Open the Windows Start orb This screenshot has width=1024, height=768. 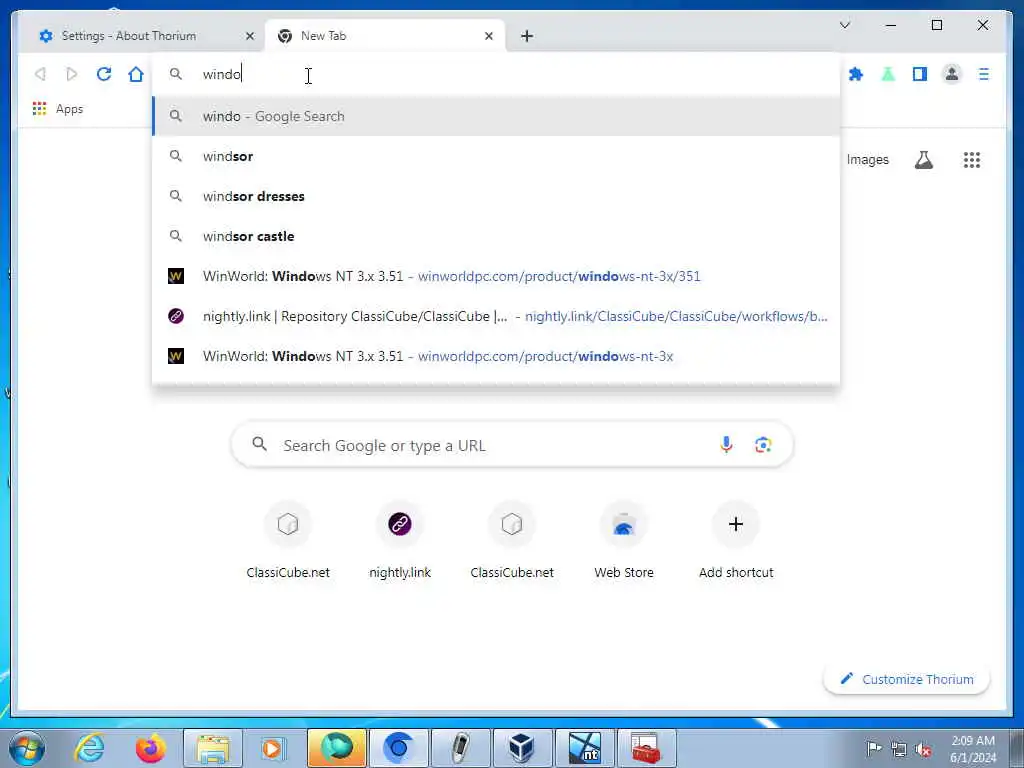pos(27,748)
